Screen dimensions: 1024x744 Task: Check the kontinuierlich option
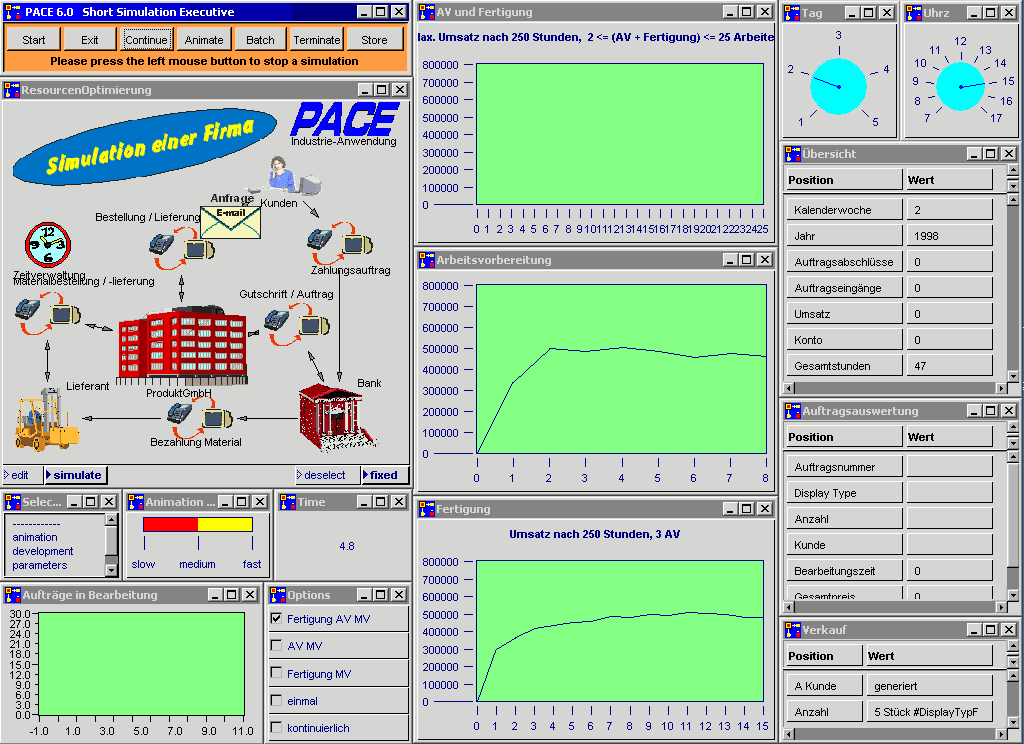[x=276, y=727]
